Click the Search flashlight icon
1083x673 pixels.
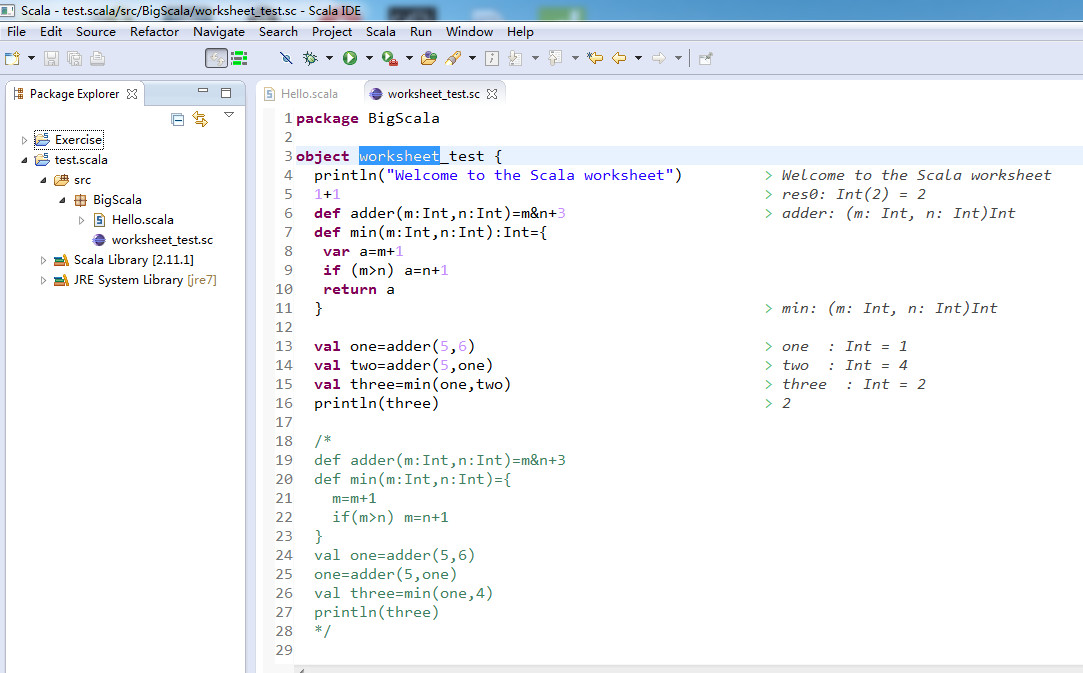[x=453, y=59]
